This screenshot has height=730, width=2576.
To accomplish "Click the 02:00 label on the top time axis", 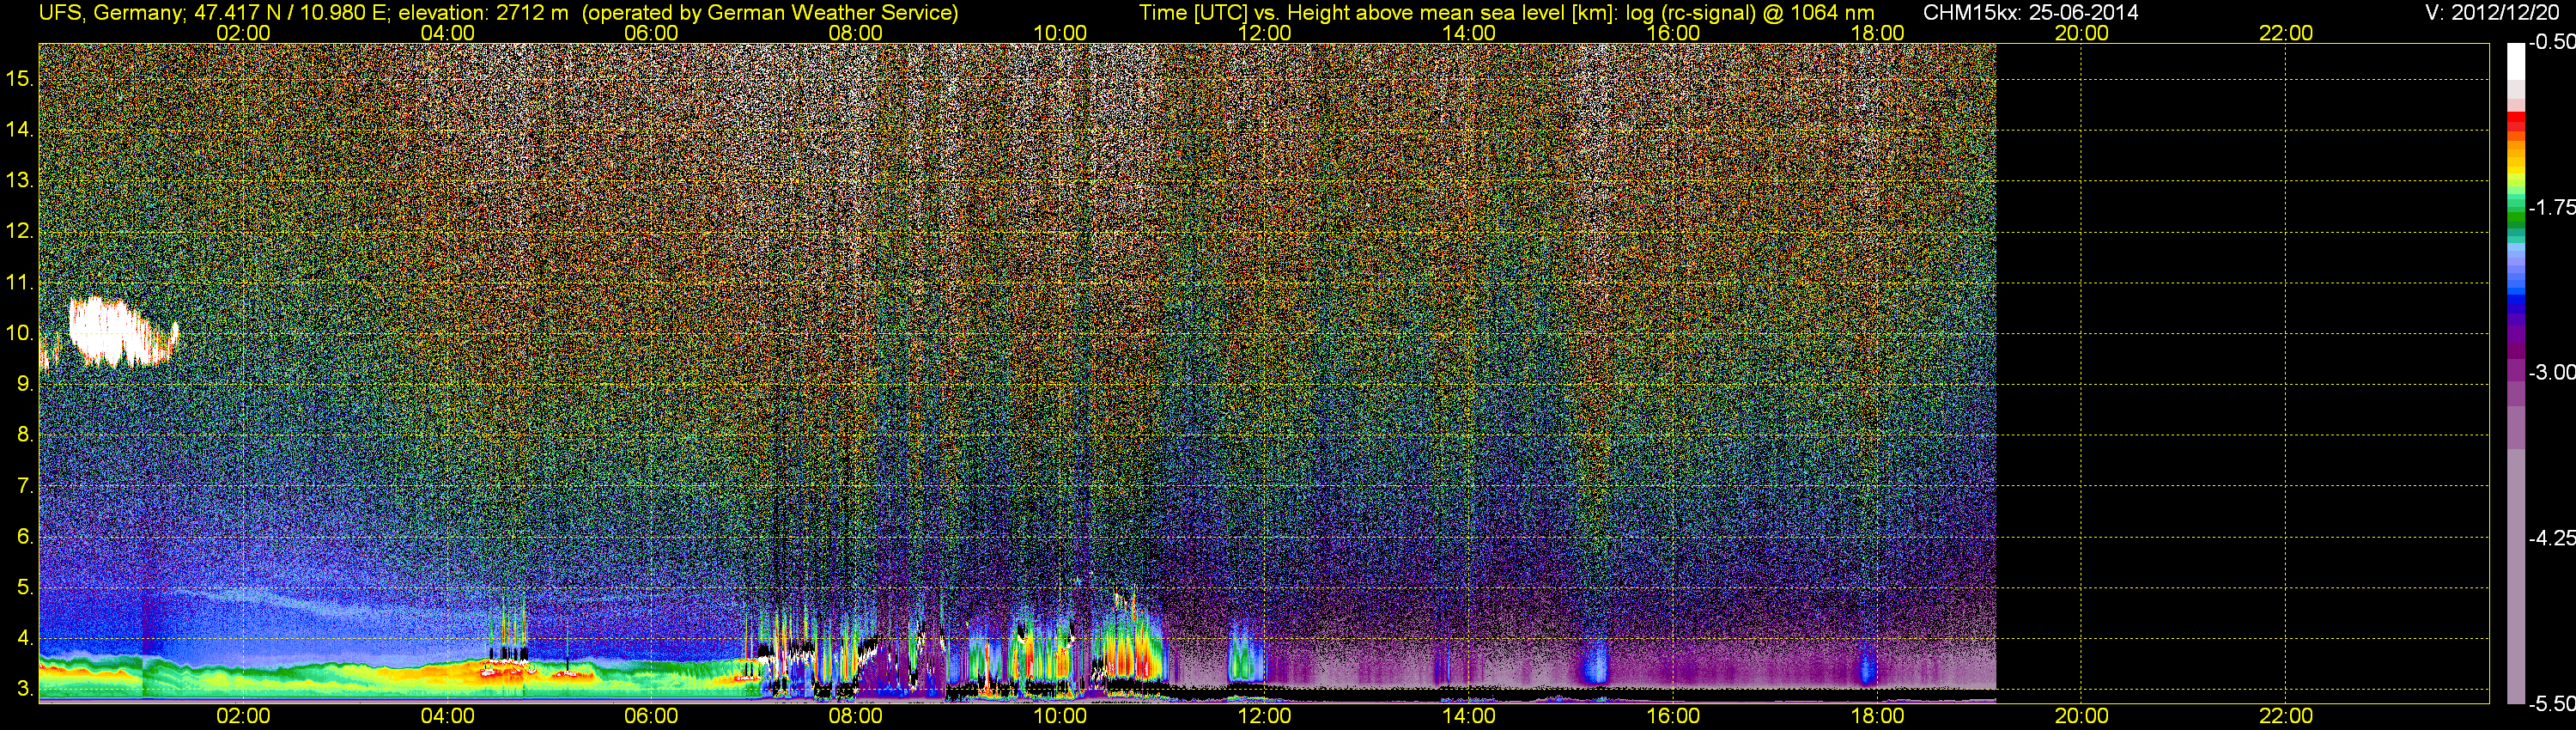I will 243,33.
